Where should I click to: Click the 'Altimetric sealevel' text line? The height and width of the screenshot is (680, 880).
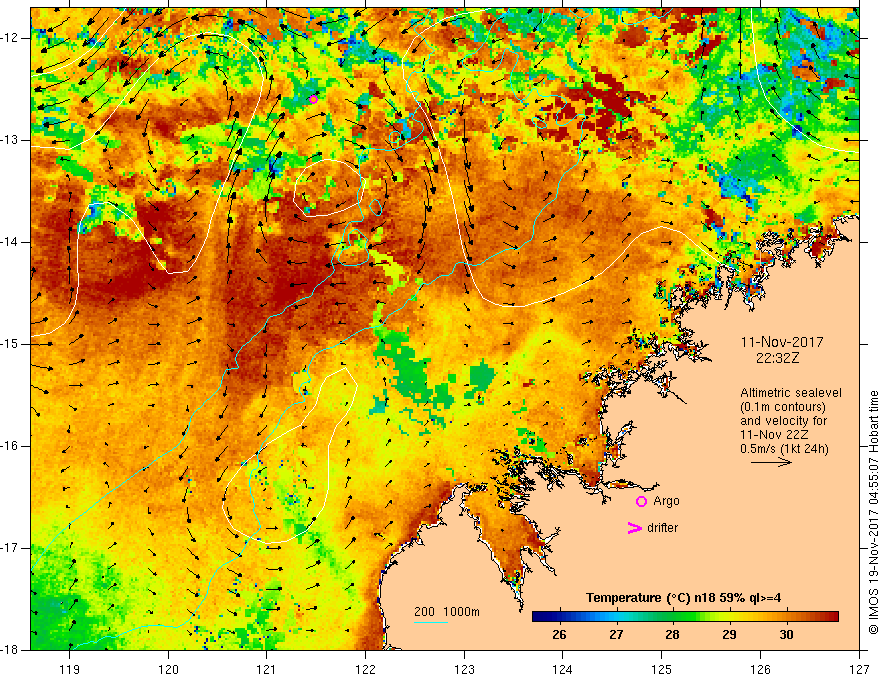791,393
